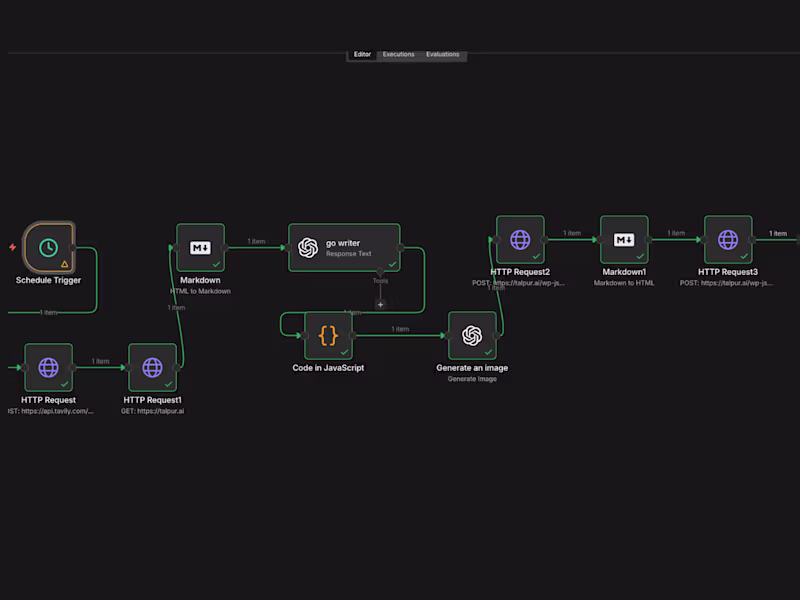800x600 pixels.
Task: Click the warning triangle on Schedule Trigger
Action: coord(64,262)
